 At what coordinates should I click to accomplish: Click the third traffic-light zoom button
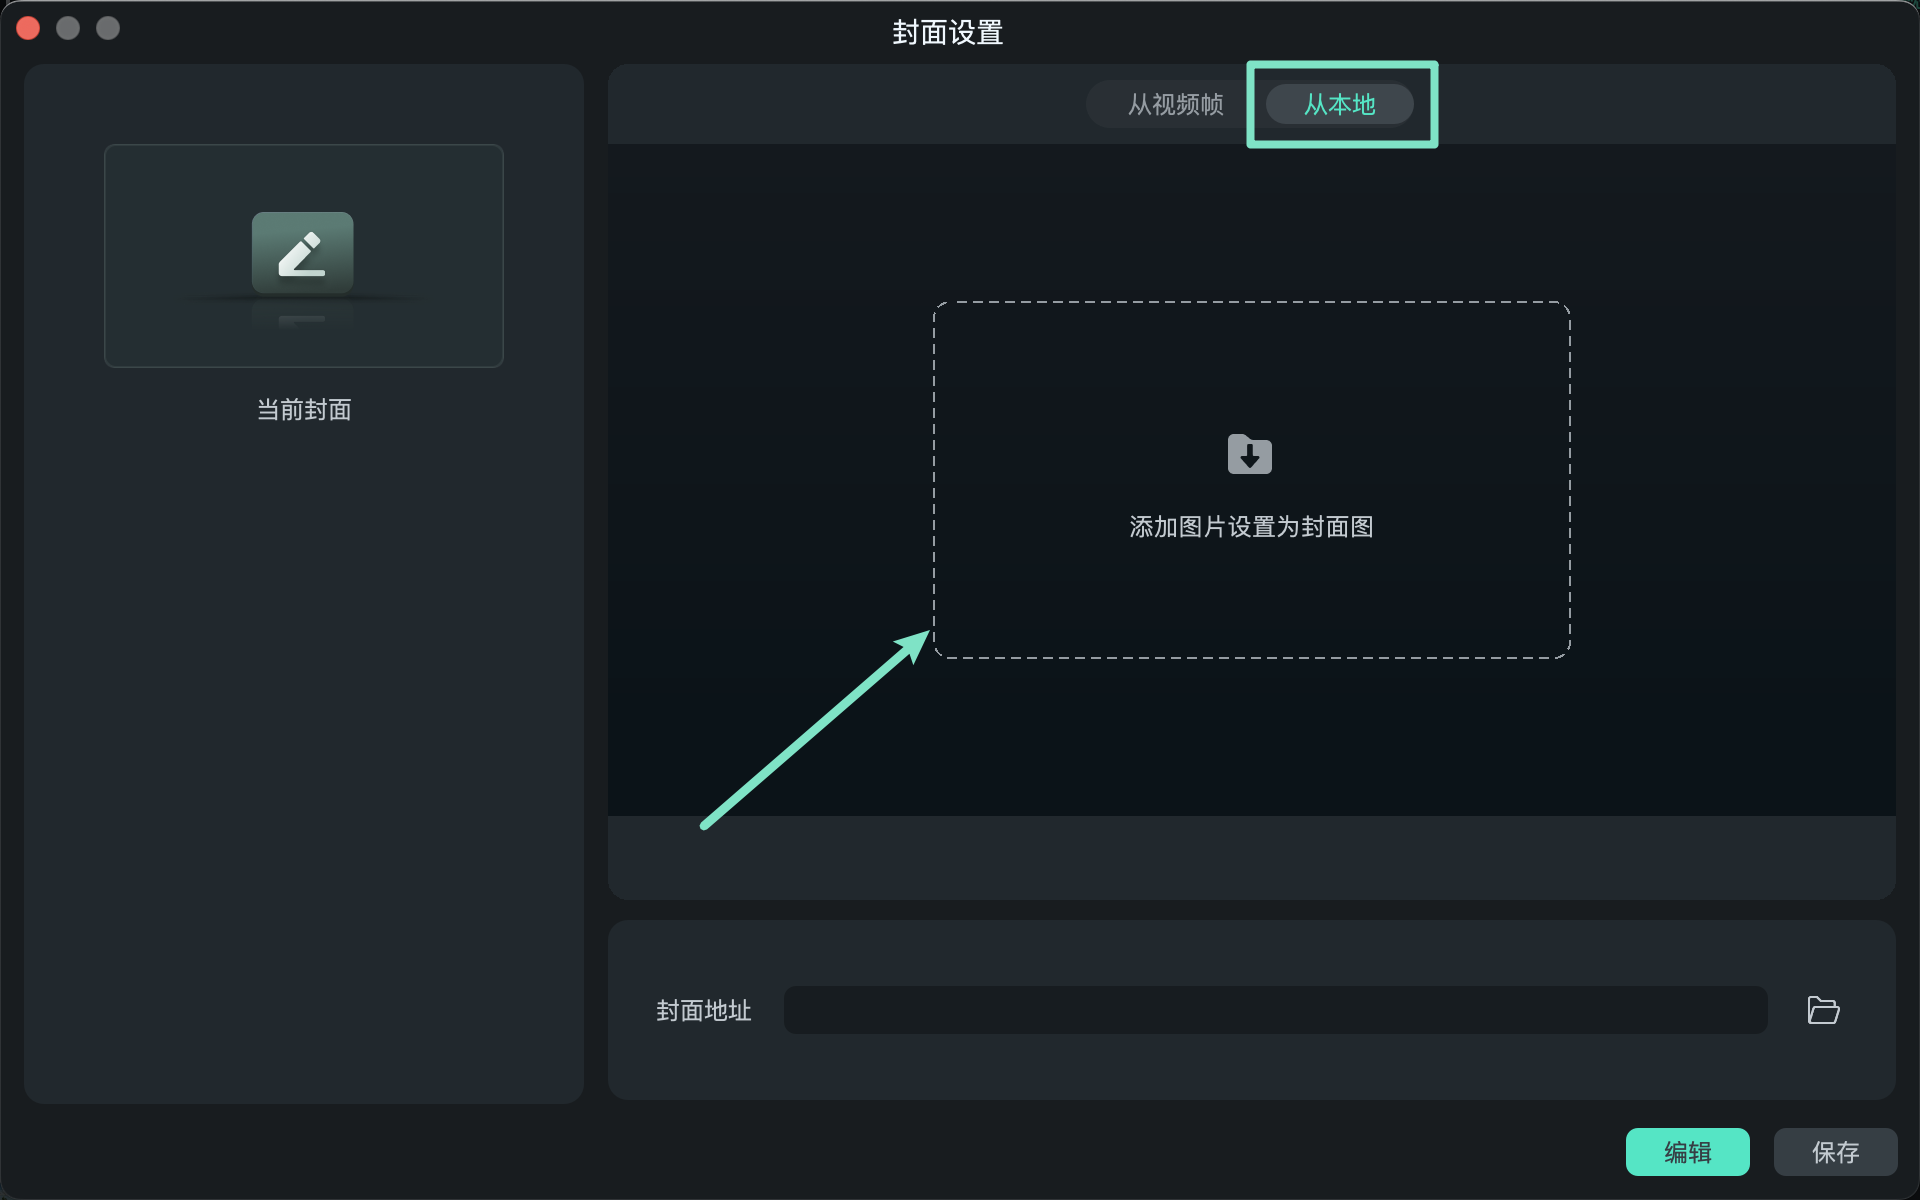coord(108,28)
